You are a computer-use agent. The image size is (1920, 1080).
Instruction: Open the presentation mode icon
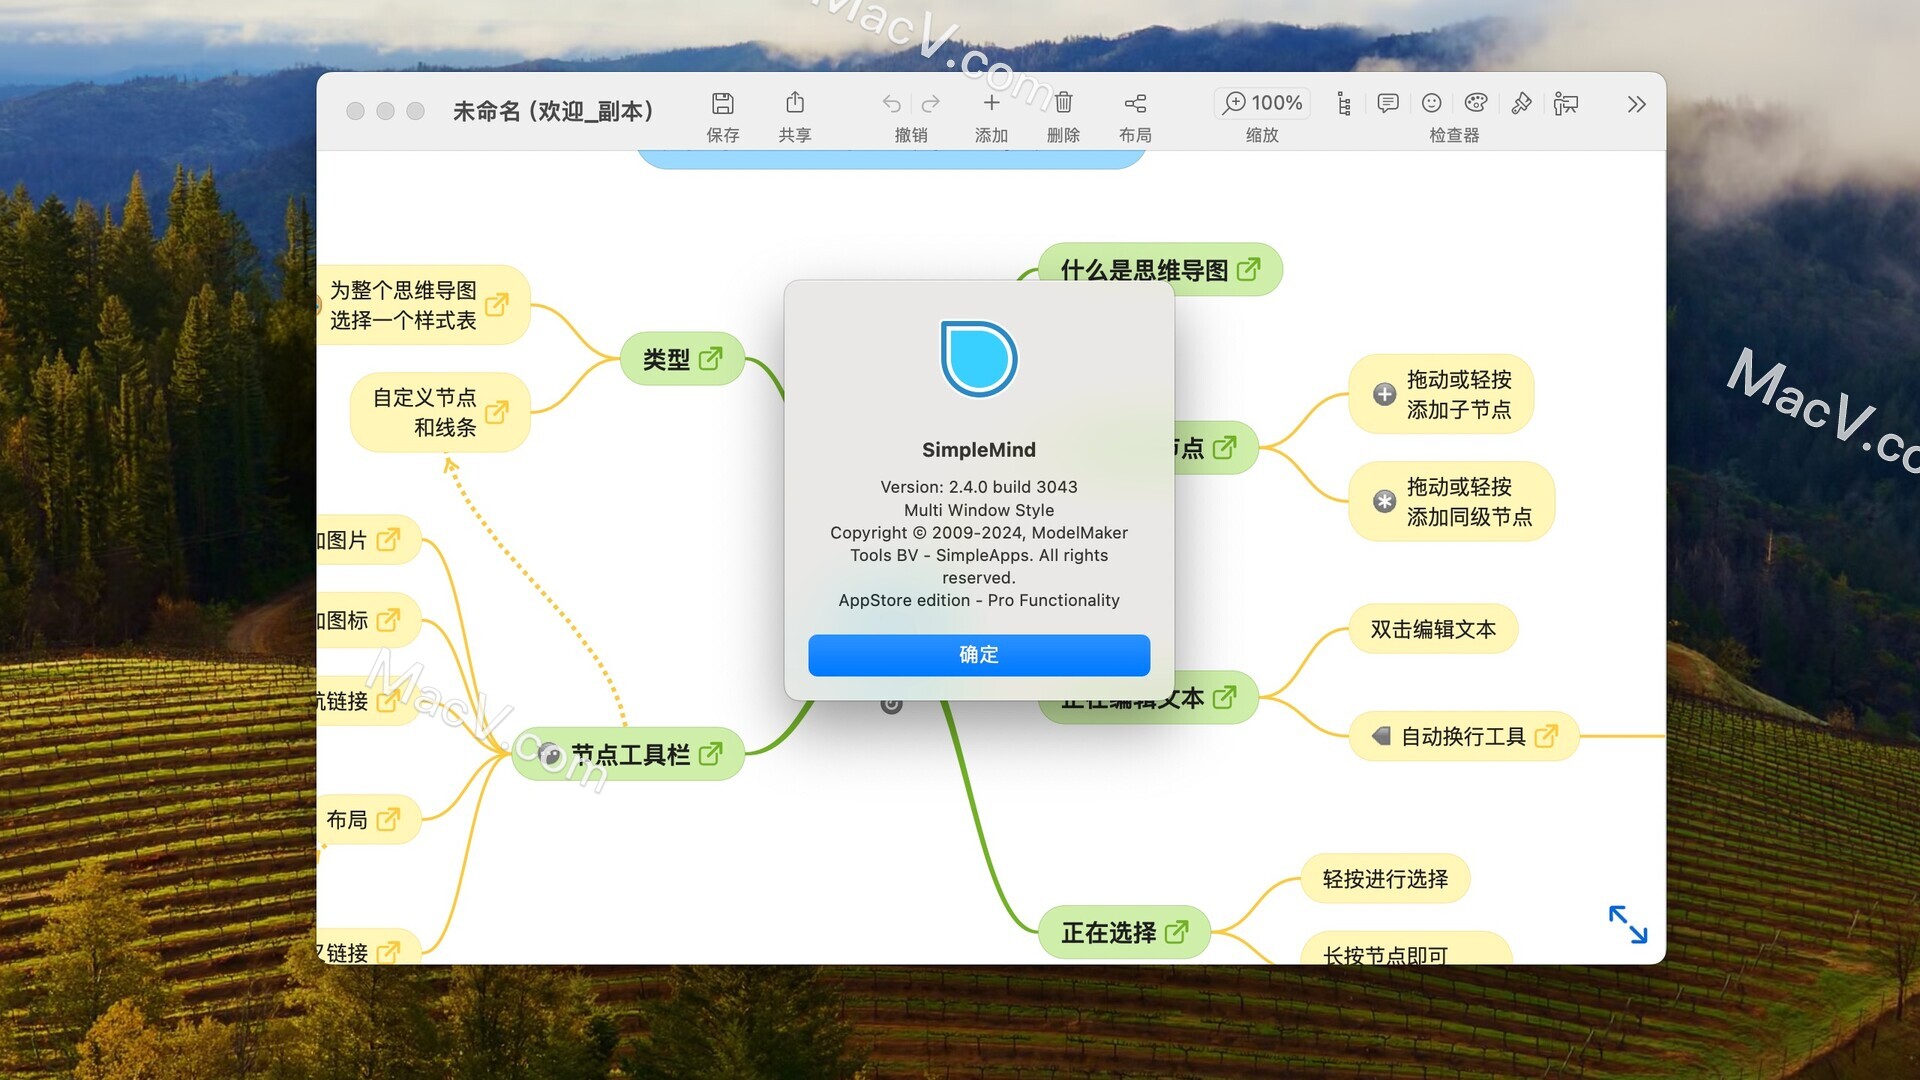click(1566, 103)
